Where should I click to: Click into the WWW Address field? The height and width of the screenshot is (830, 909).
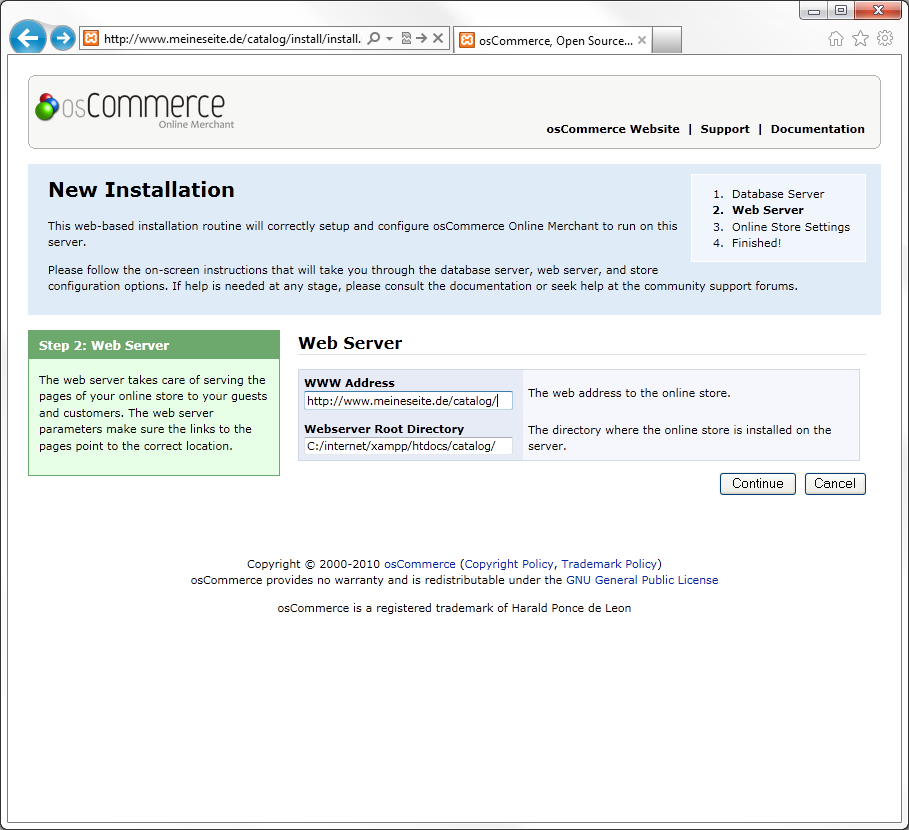(x=408, y=401)
